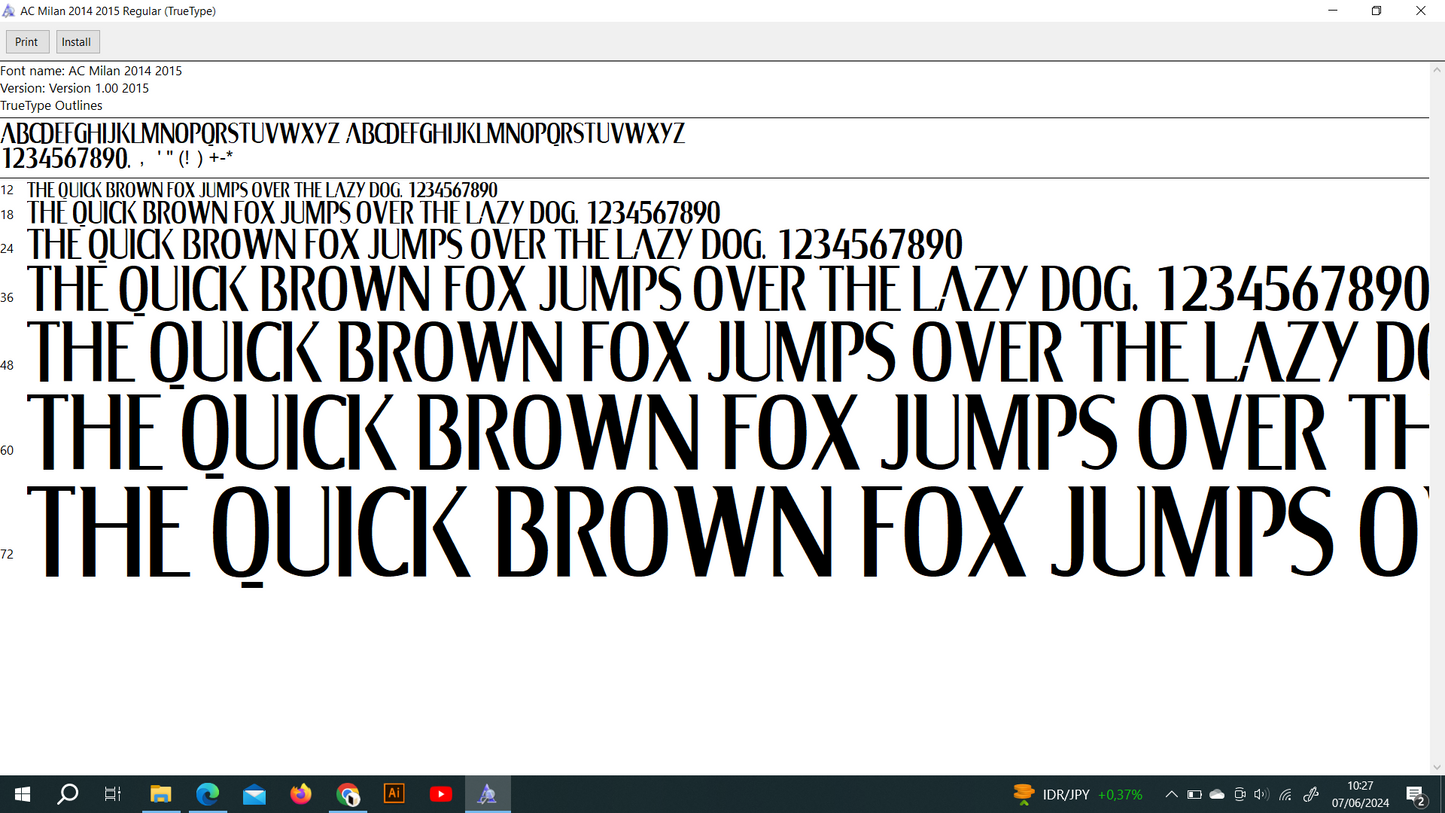Open the IDR/JPY currency widget

point(1077,795)
